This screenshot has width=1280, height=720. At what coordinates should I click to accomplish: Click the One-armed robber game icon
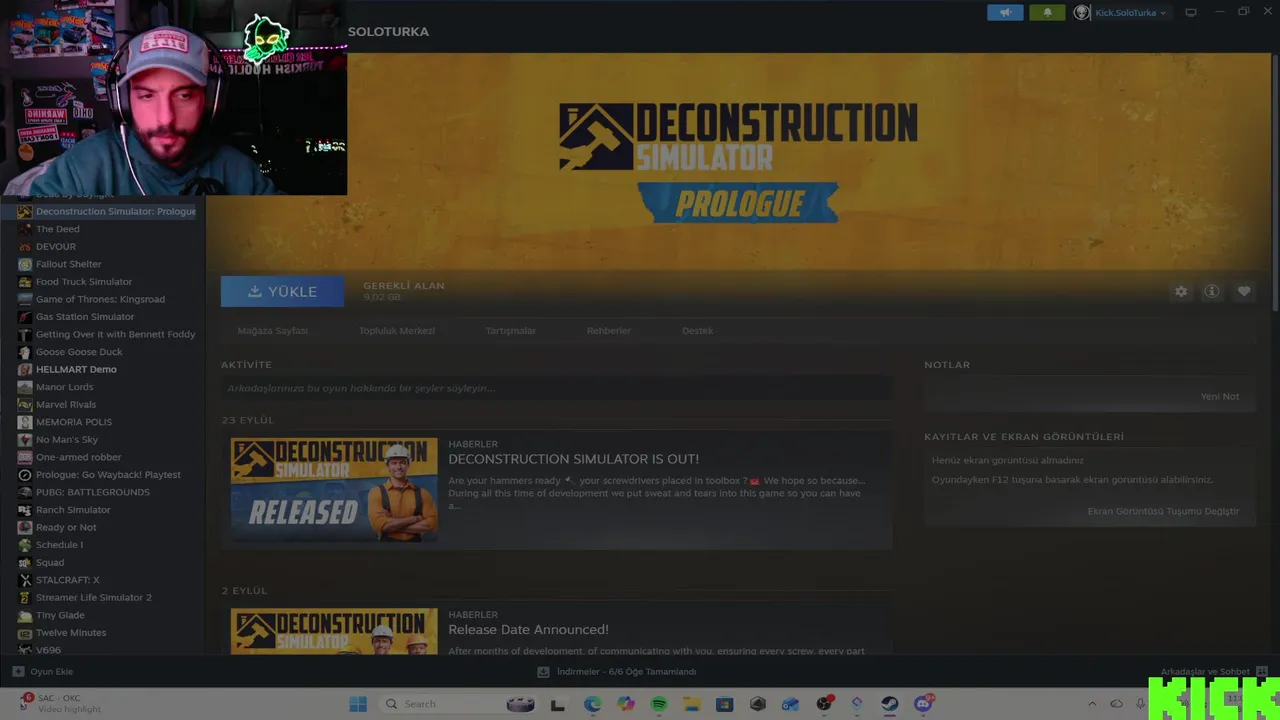[25, 457]
